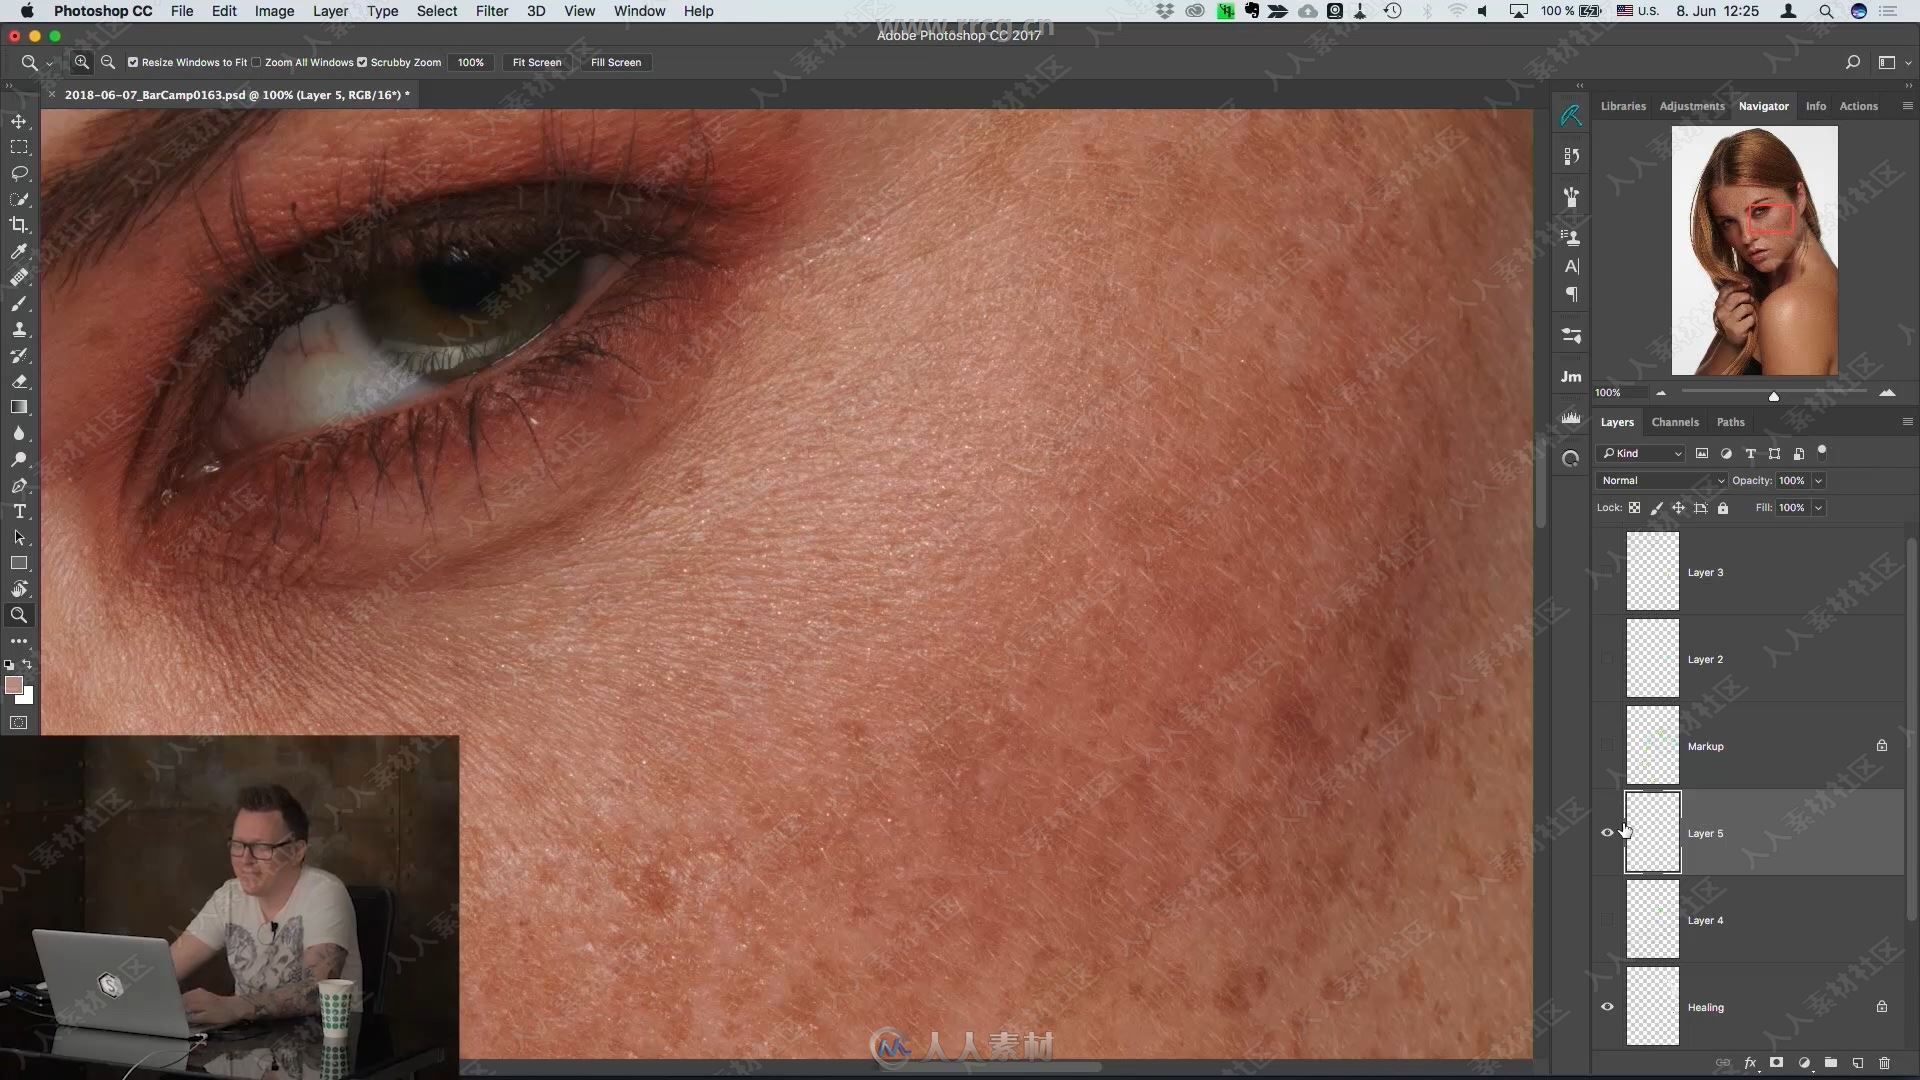Show Layer 2 visibility

(x=1607, y=659)
